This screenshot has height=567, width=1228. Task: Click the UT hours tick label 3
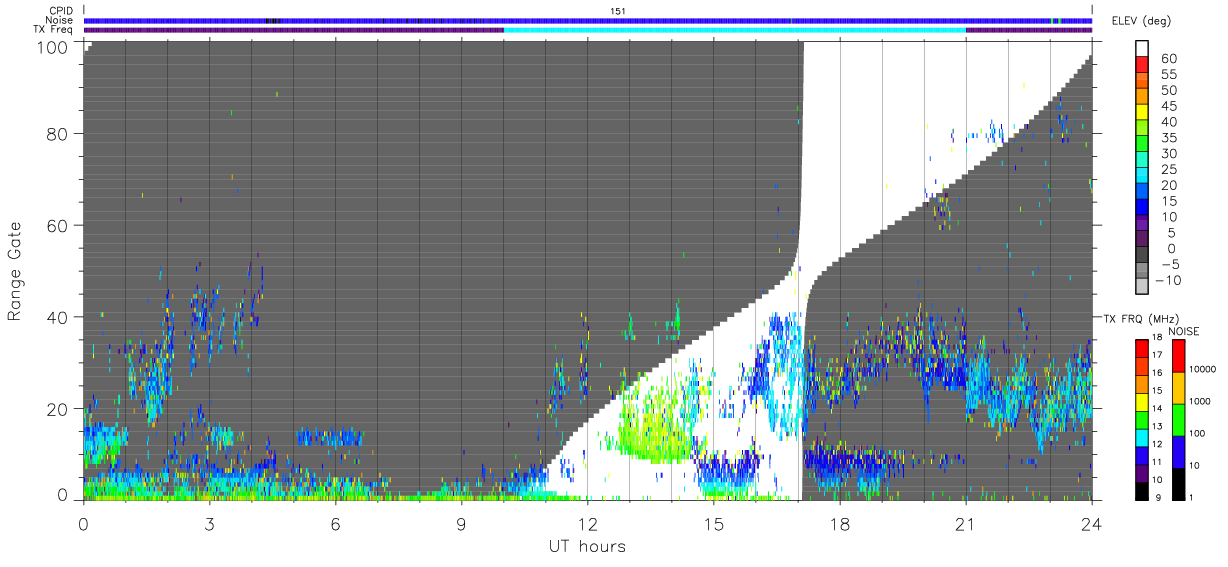(209, 523)
